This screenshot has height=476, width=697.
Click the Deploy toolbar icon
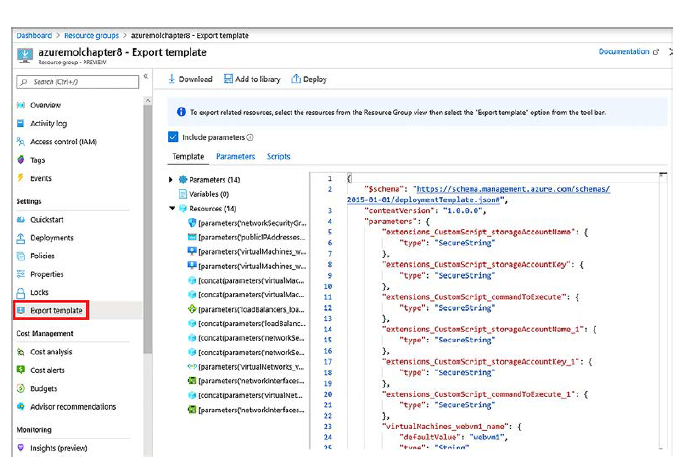[x=295, y=79]
